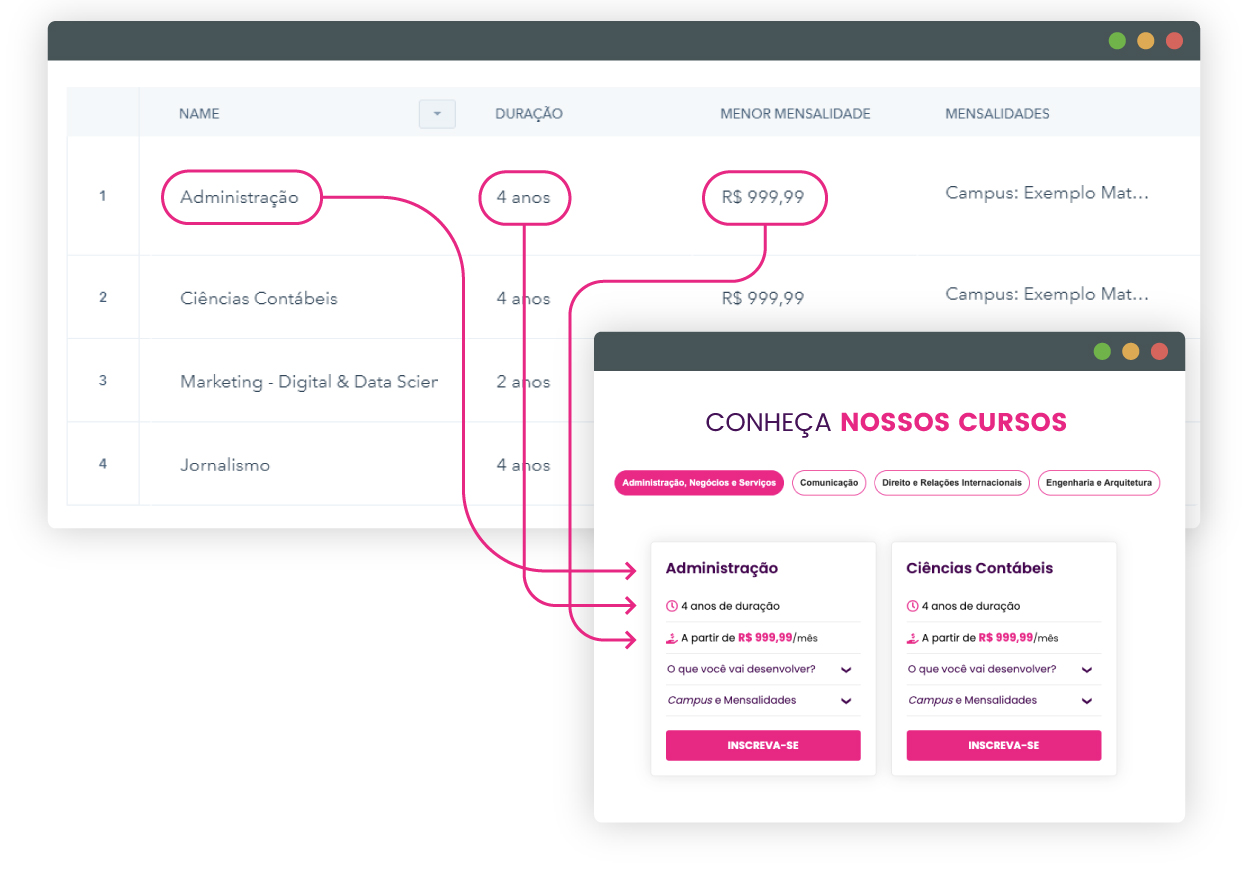This screenshot has width=1256, height=882.
Task: Click the Jornalismo name cell in table
Action: coord(225,465)
